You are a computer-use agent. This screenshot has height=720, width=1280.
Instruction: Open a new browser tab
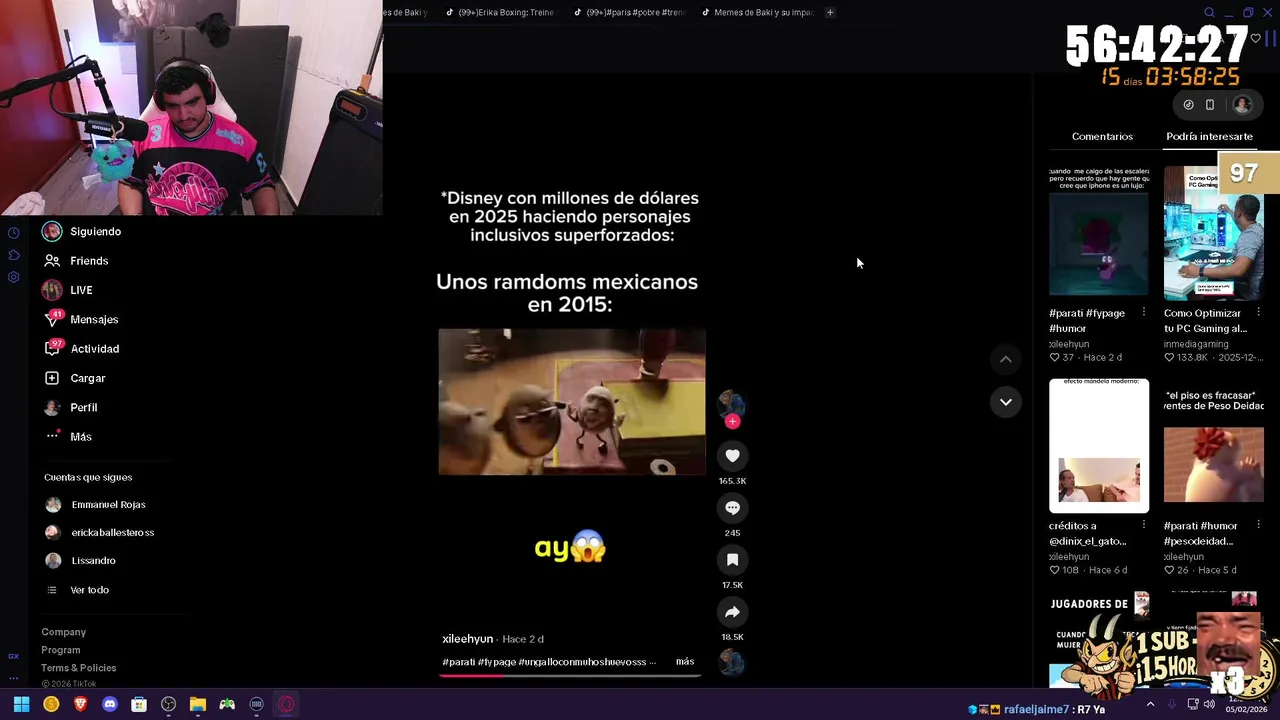point(830,13)
